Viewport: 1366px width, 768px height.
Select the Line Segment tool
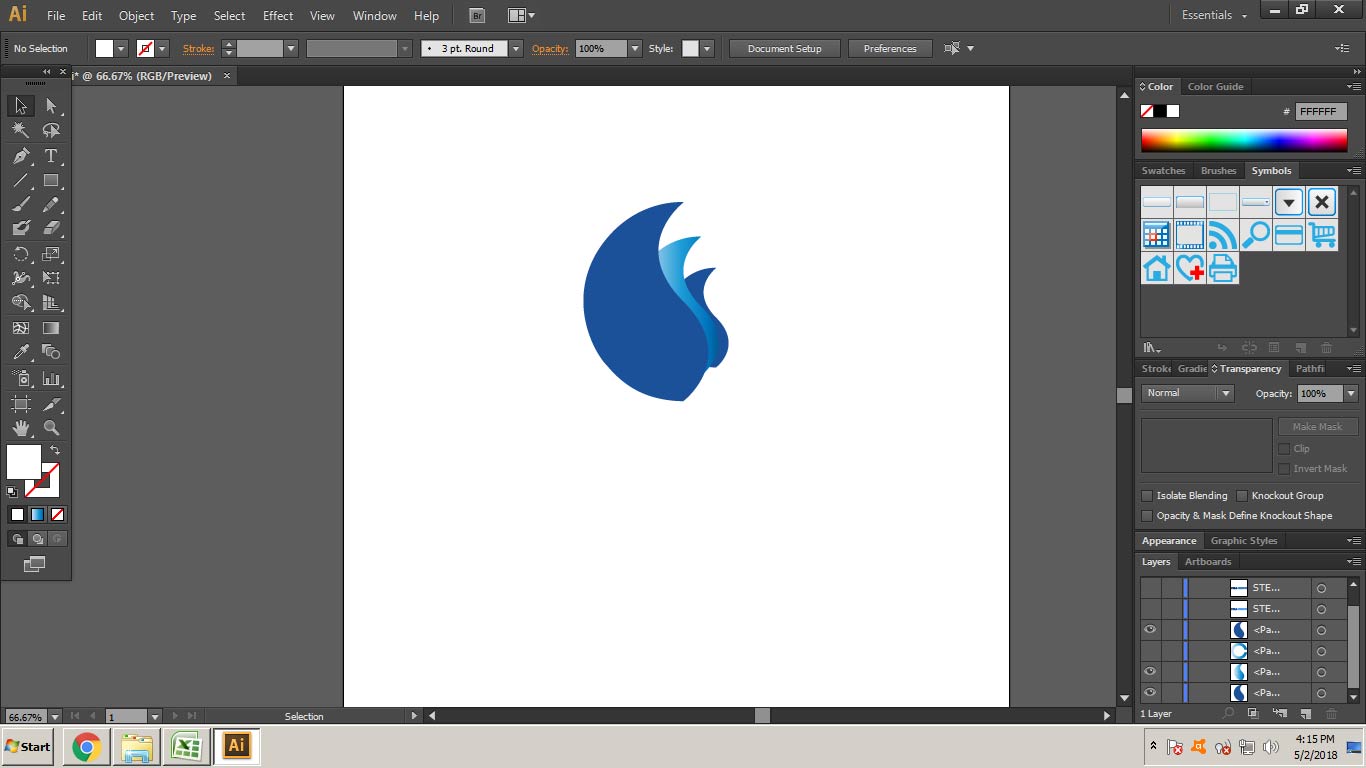[20, 181]
